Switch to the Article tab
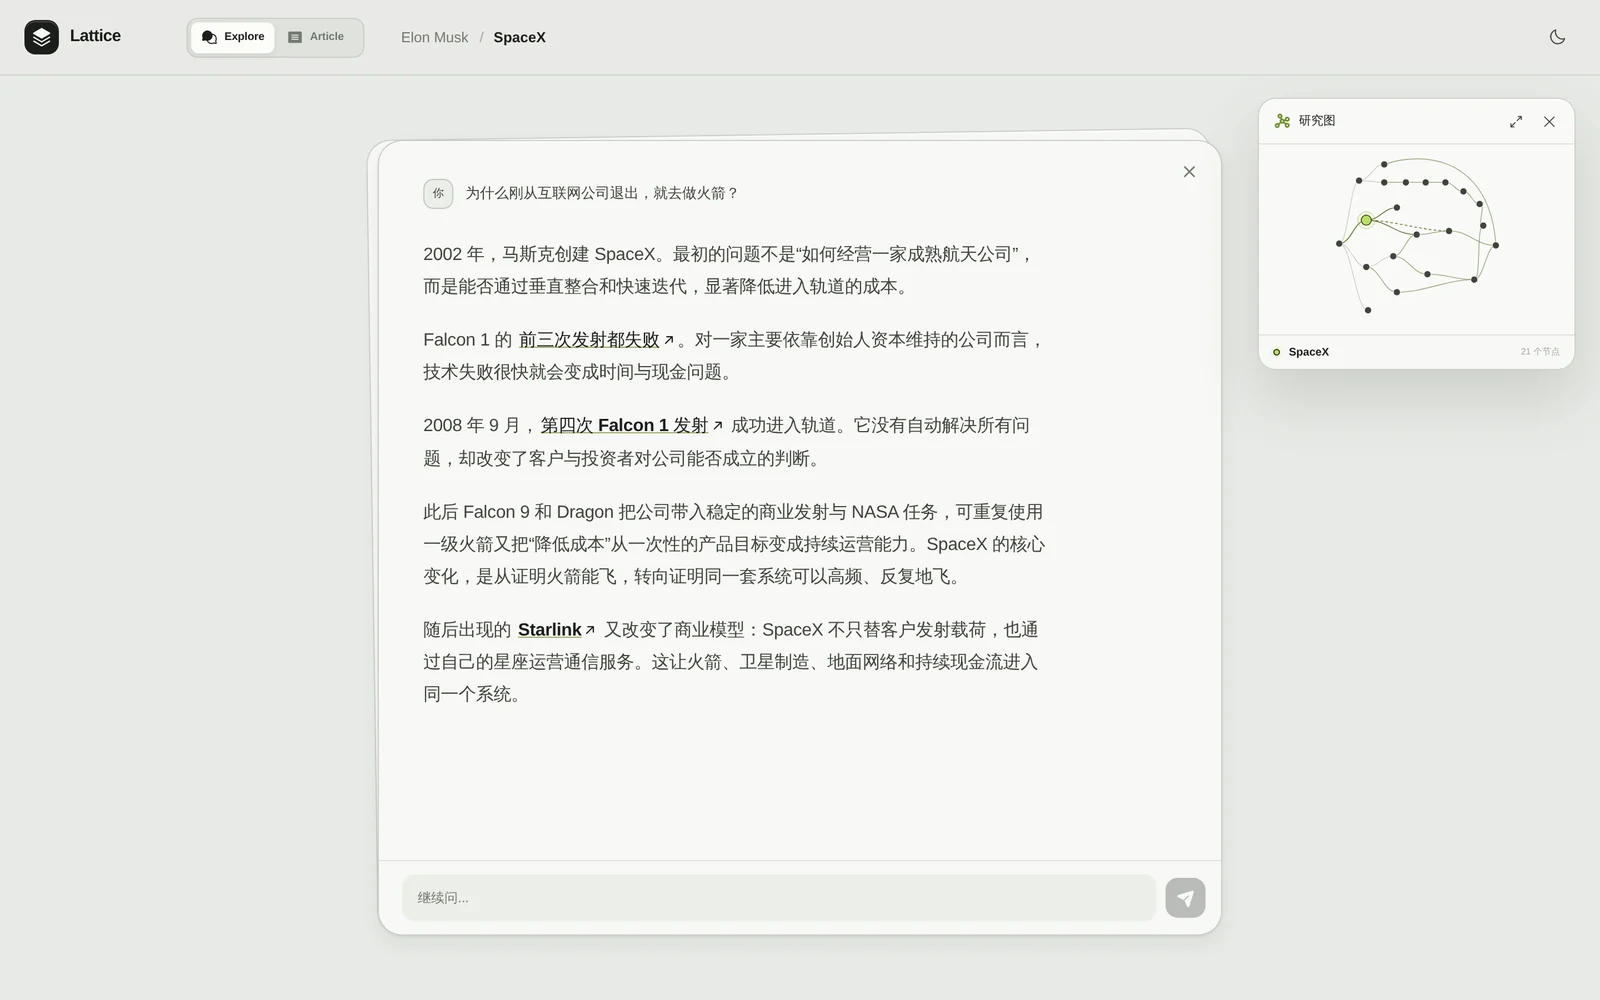Viewport: 1600px width, 1000px height. click(316, 37)
